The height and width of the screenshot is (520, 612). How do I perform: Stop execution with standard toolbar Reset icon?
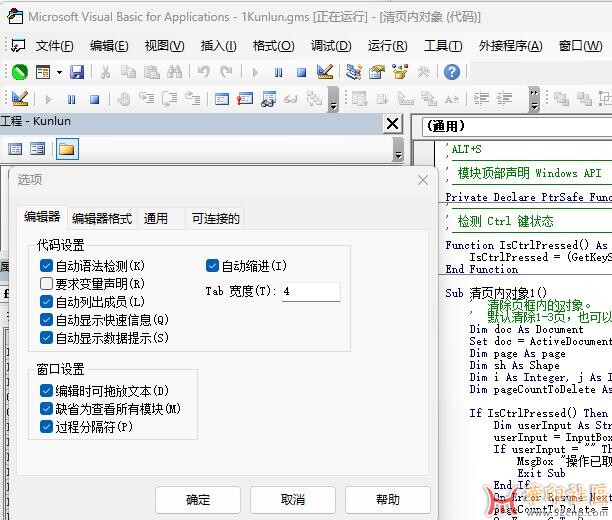pyautogui.click(x=301, y=73)
